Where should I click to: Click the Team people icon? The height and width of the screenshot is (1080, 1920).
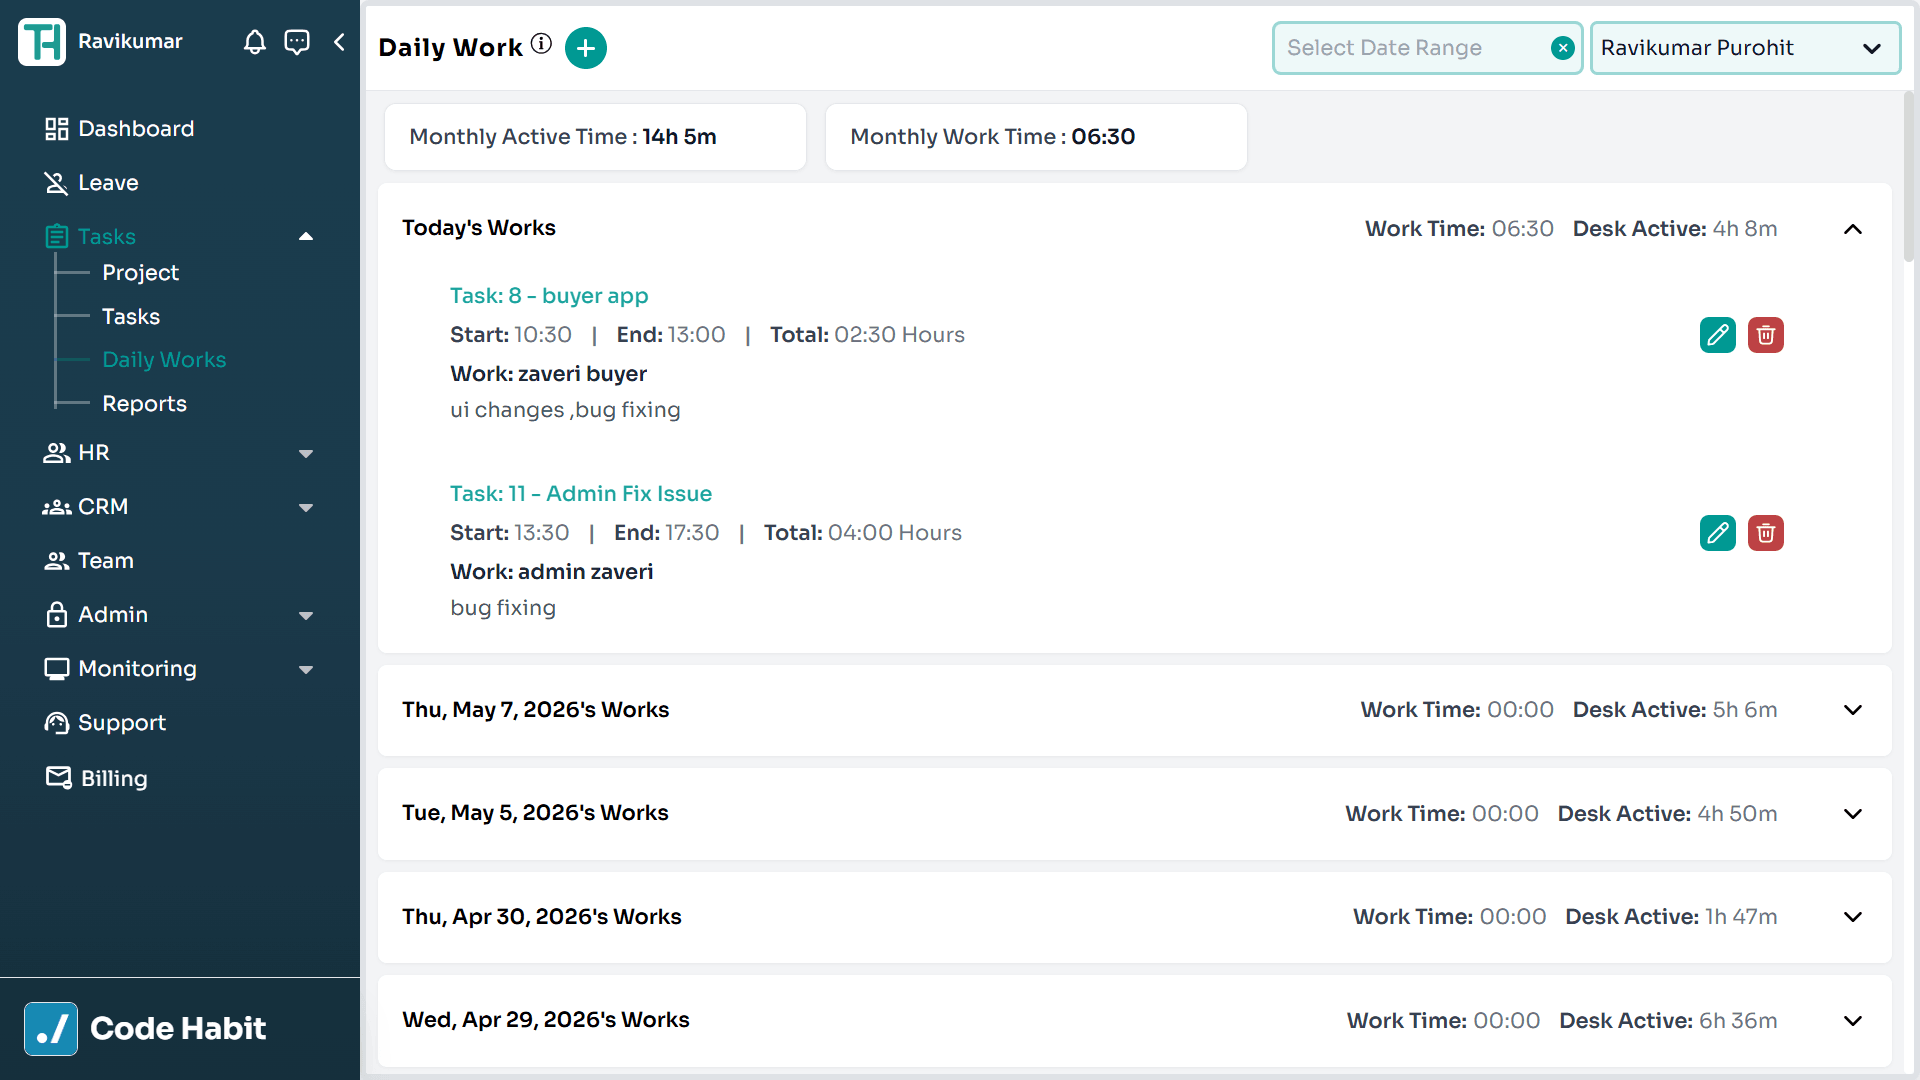coord(56,561)
